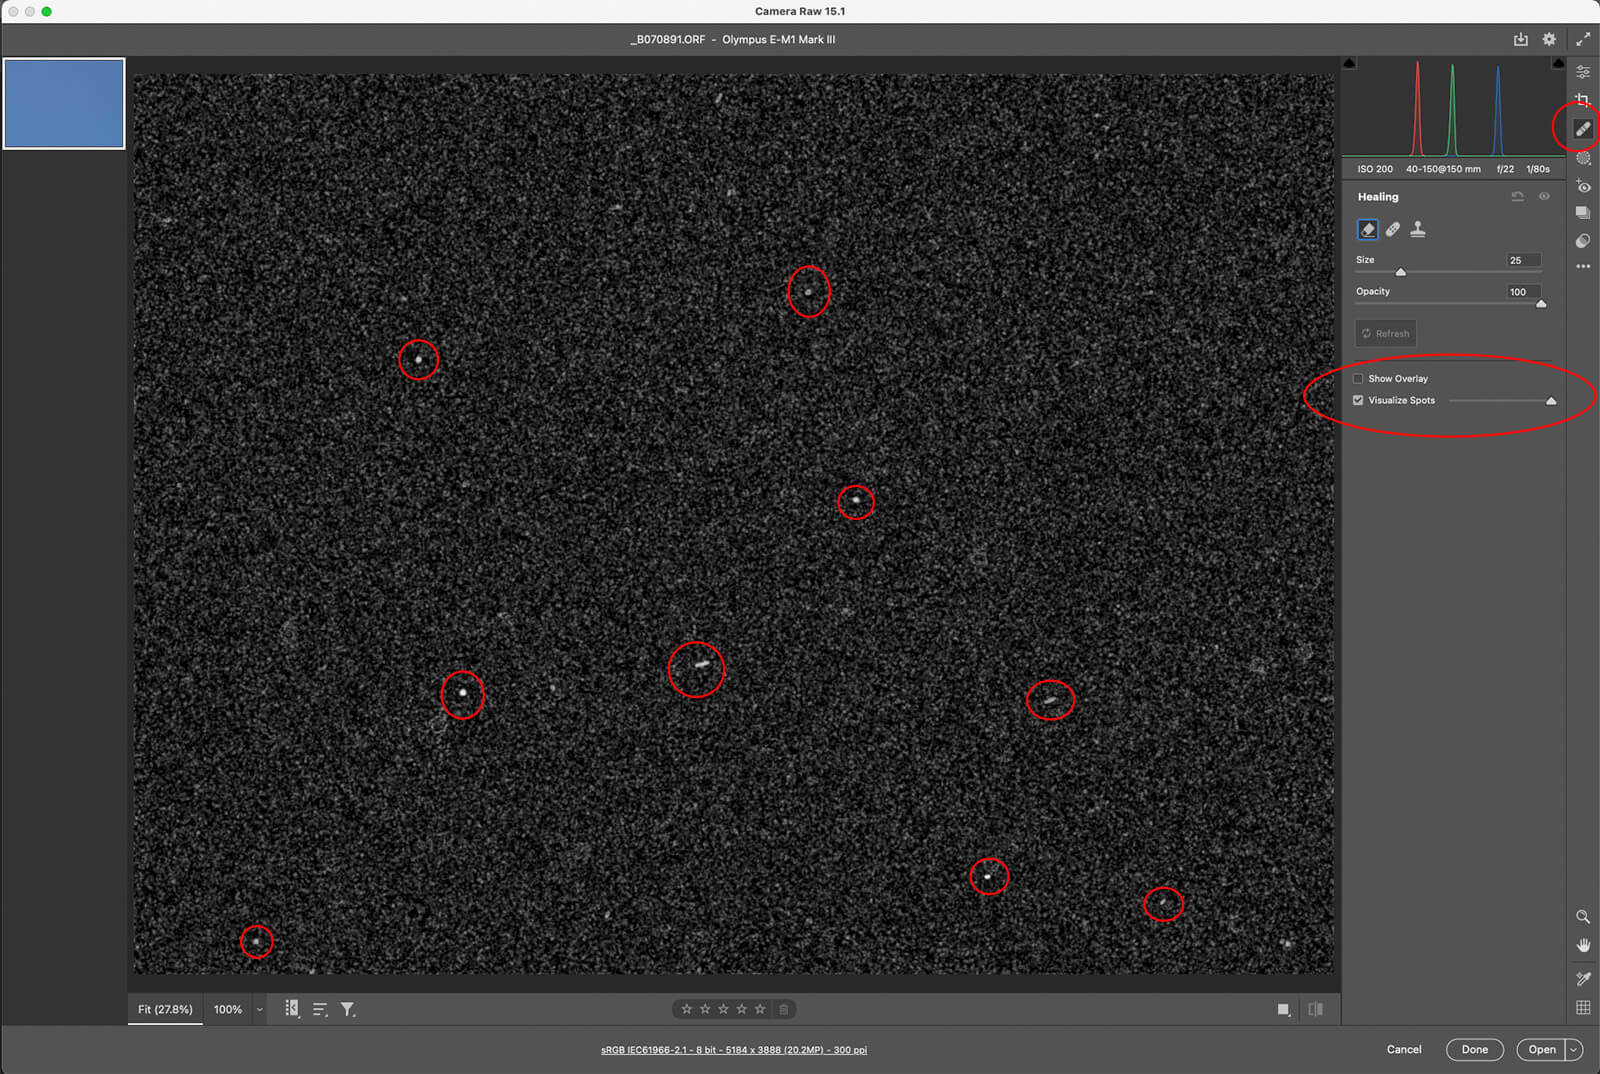Pick the Content-Aware Remove eraser mode
Screen dimensions: 1600x1074
1367,229
